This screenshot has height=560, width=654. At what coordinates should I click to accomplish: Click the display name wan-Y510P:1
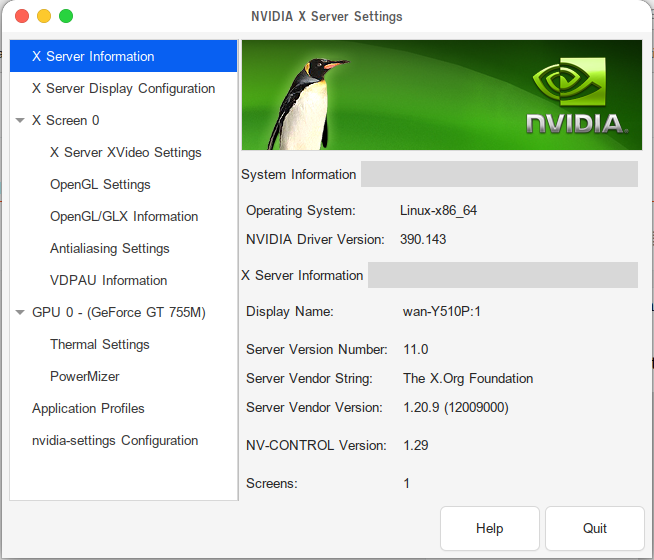[442, 311]
